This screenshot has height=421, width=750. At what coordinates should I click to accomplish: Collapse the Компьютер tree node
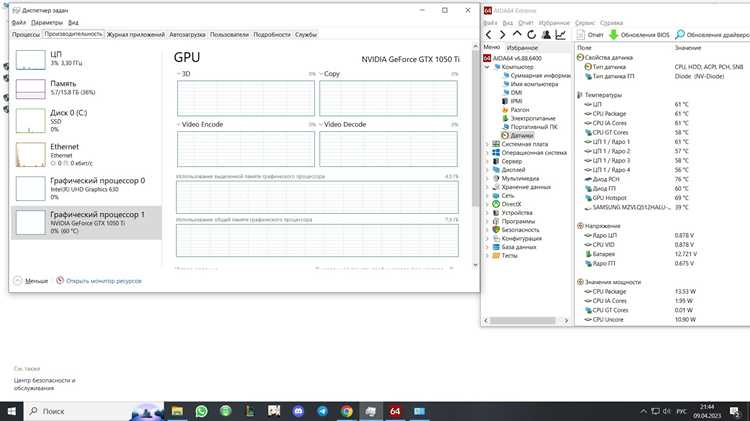(x=487, y=67)
